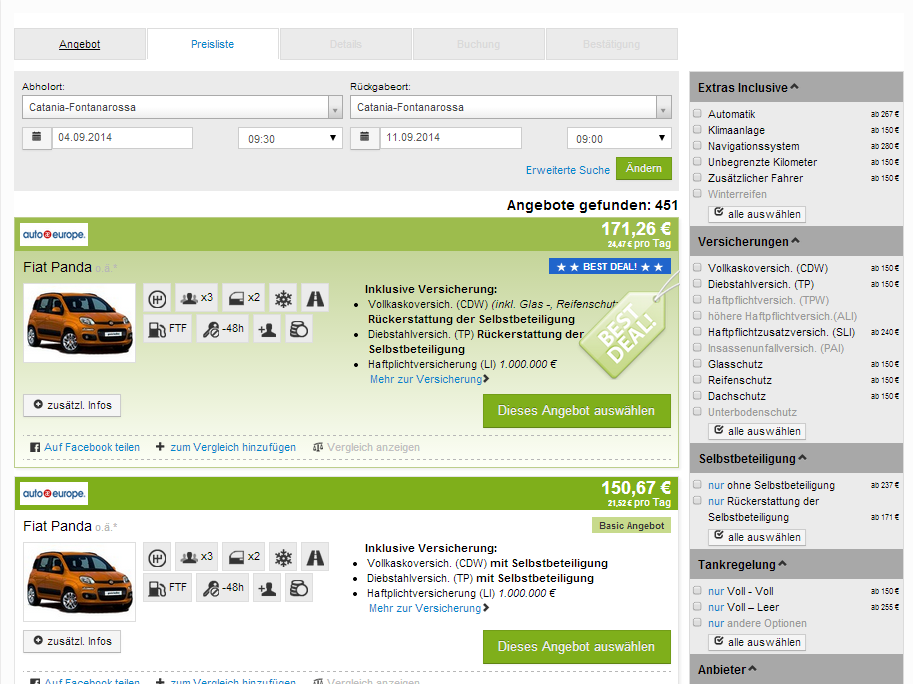
Task: Open the Rückgabeort location dropdown
Action: coord(511,107)
